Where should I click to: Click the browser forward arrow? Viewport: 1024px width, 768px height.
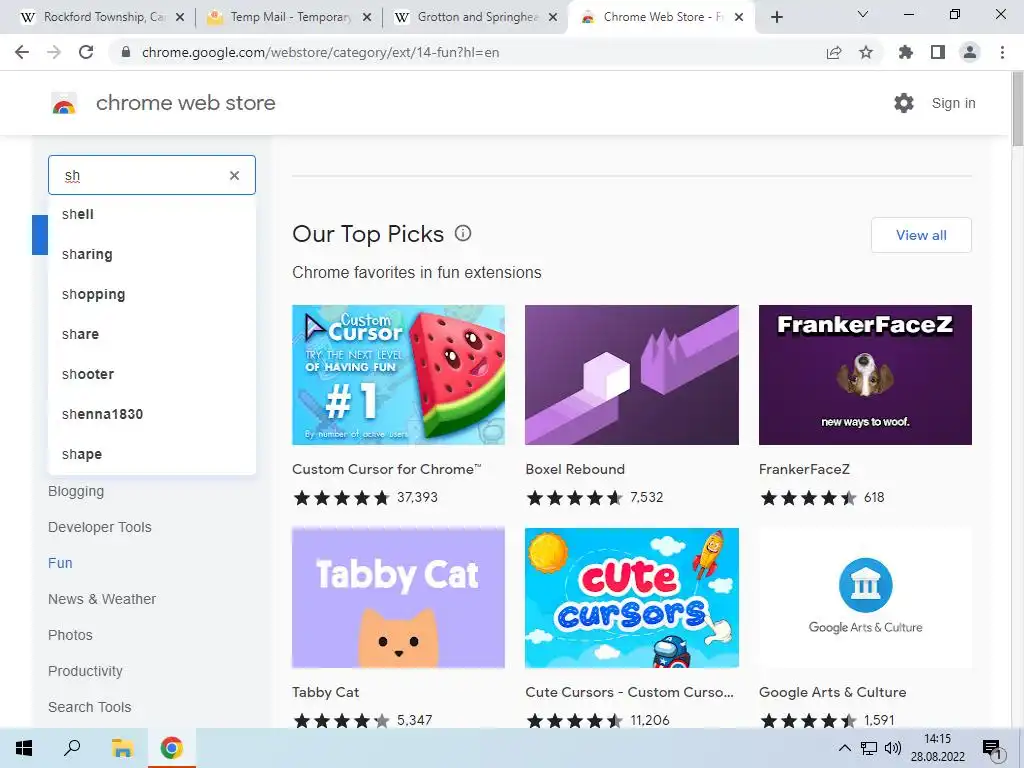pos(54,52)
